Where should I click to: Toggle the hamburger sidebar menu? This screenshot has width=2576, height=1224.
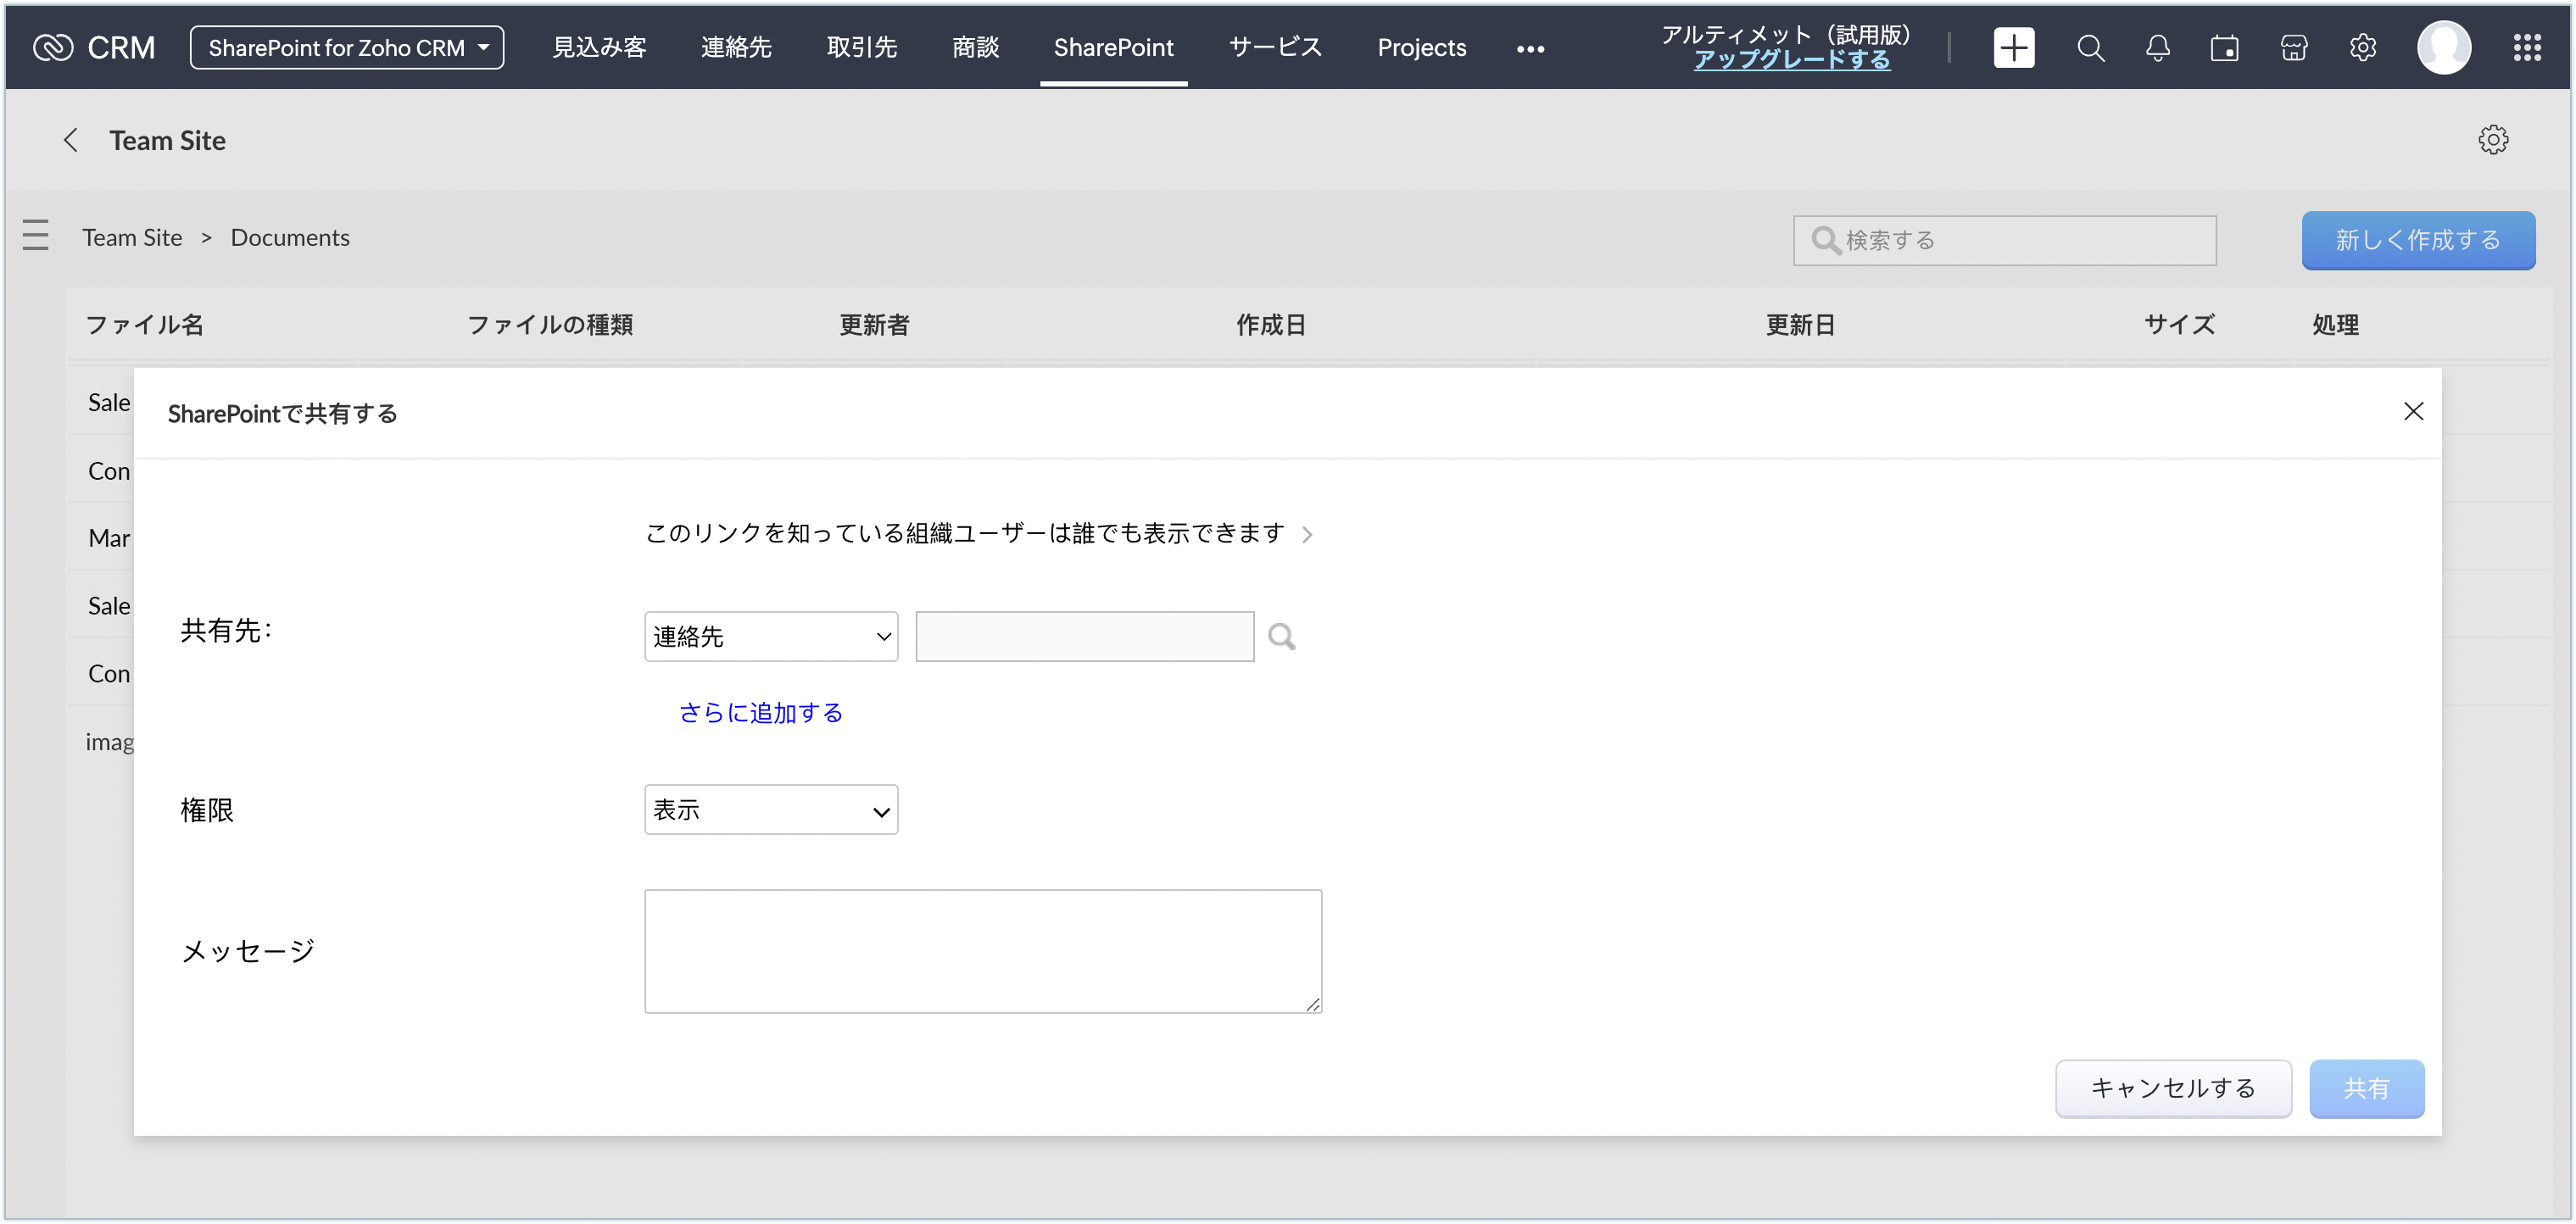36,236
